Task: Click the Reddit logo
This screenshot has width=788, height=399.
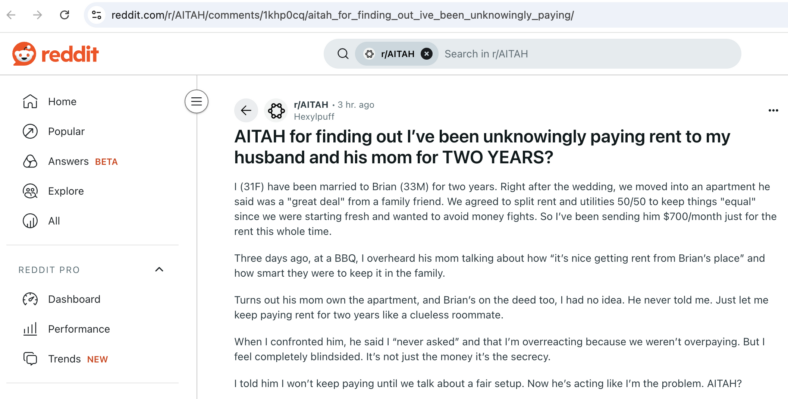Action: 55,54
